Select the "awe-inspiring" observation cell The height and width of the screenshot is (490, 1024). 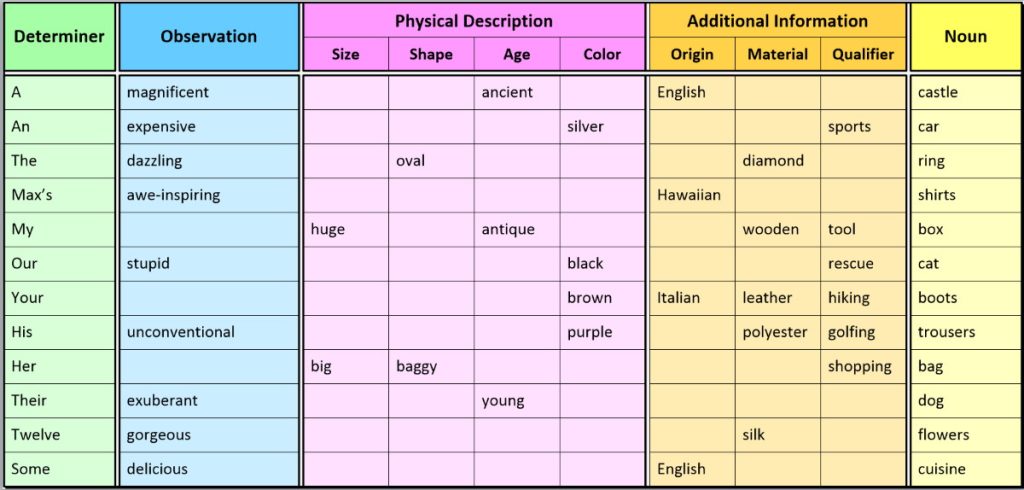click(x=208, y=195)
